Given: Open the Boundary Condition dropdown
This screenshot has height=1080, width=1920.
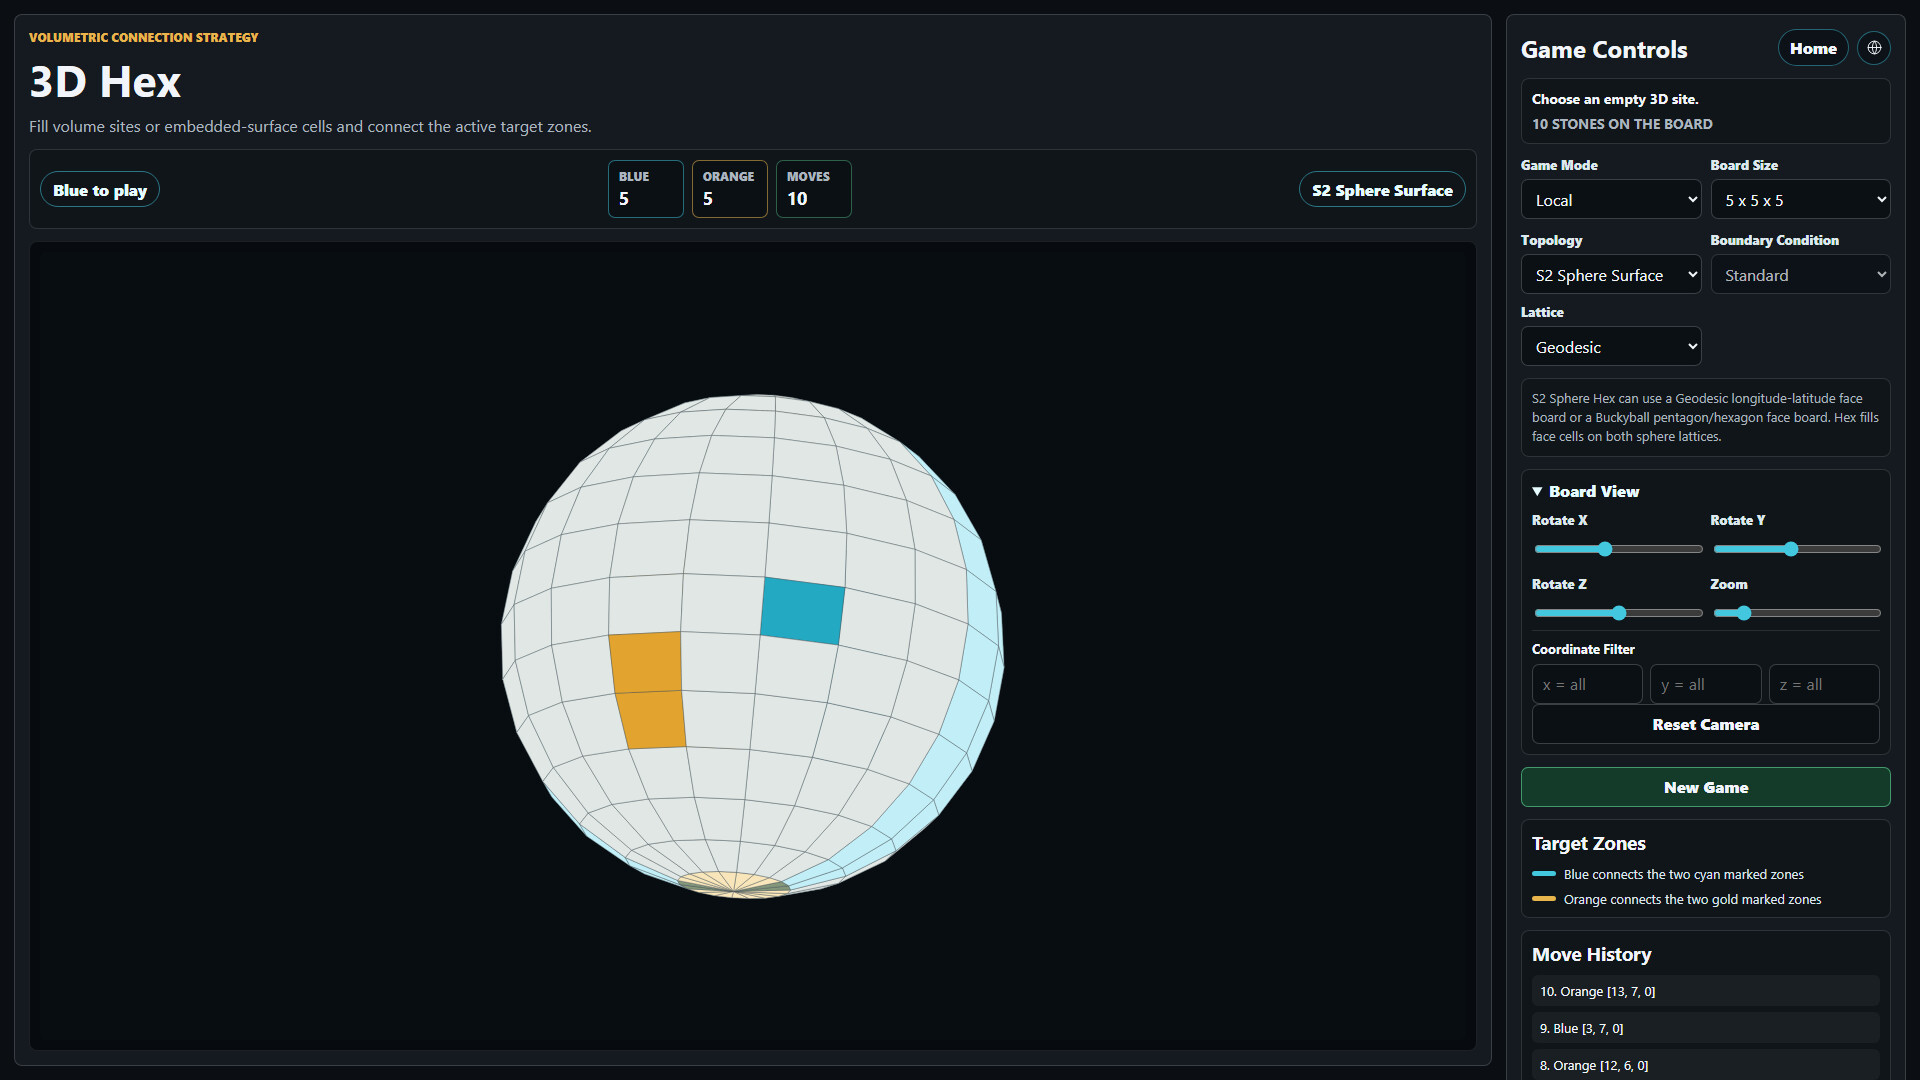Looking at the screenshot, I should 1800,275.
